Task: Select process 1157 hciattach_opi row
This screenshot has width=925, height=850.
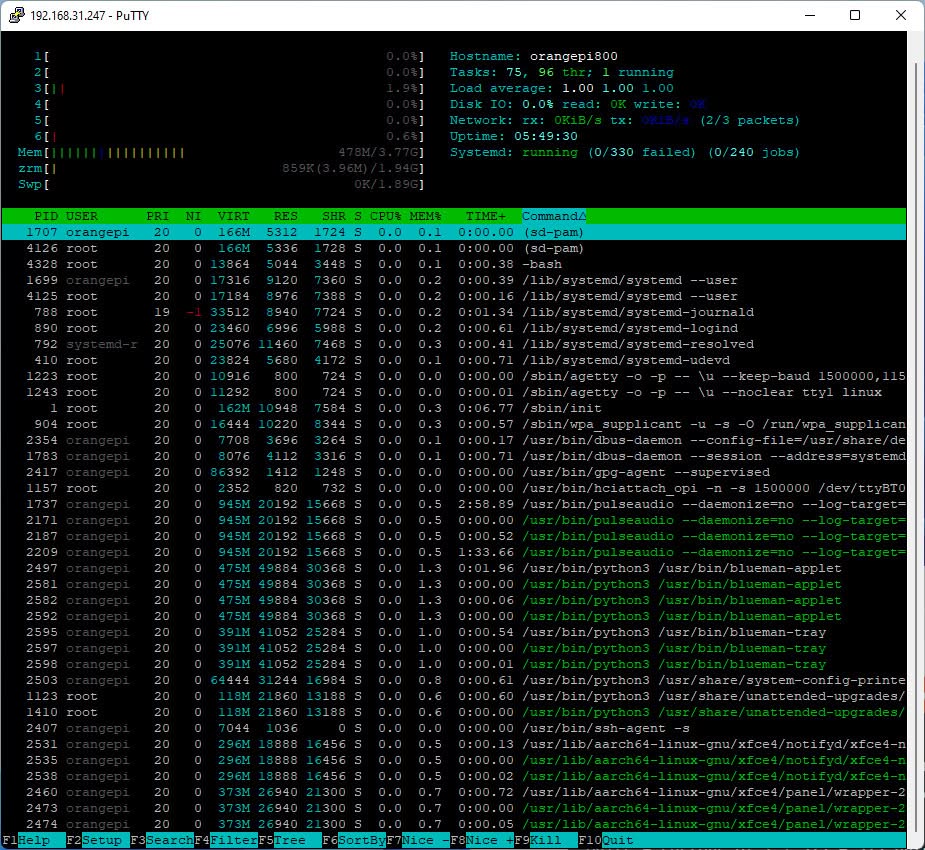Action: pyautogui.click(x=454, y=488)
